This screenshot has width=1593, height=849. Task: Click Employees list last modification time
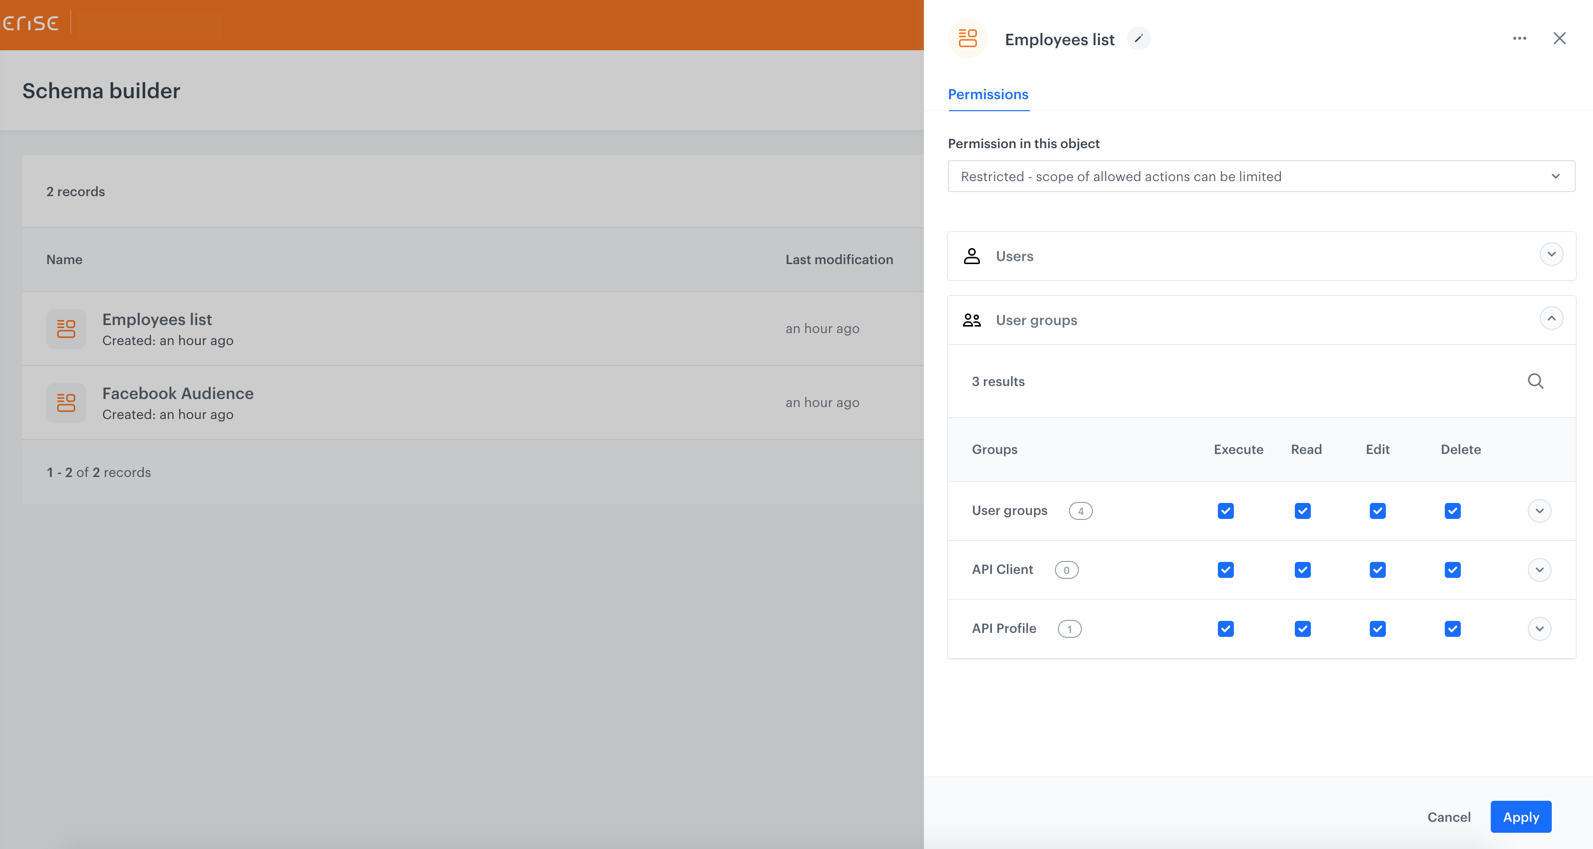click(x=822, y=328)
